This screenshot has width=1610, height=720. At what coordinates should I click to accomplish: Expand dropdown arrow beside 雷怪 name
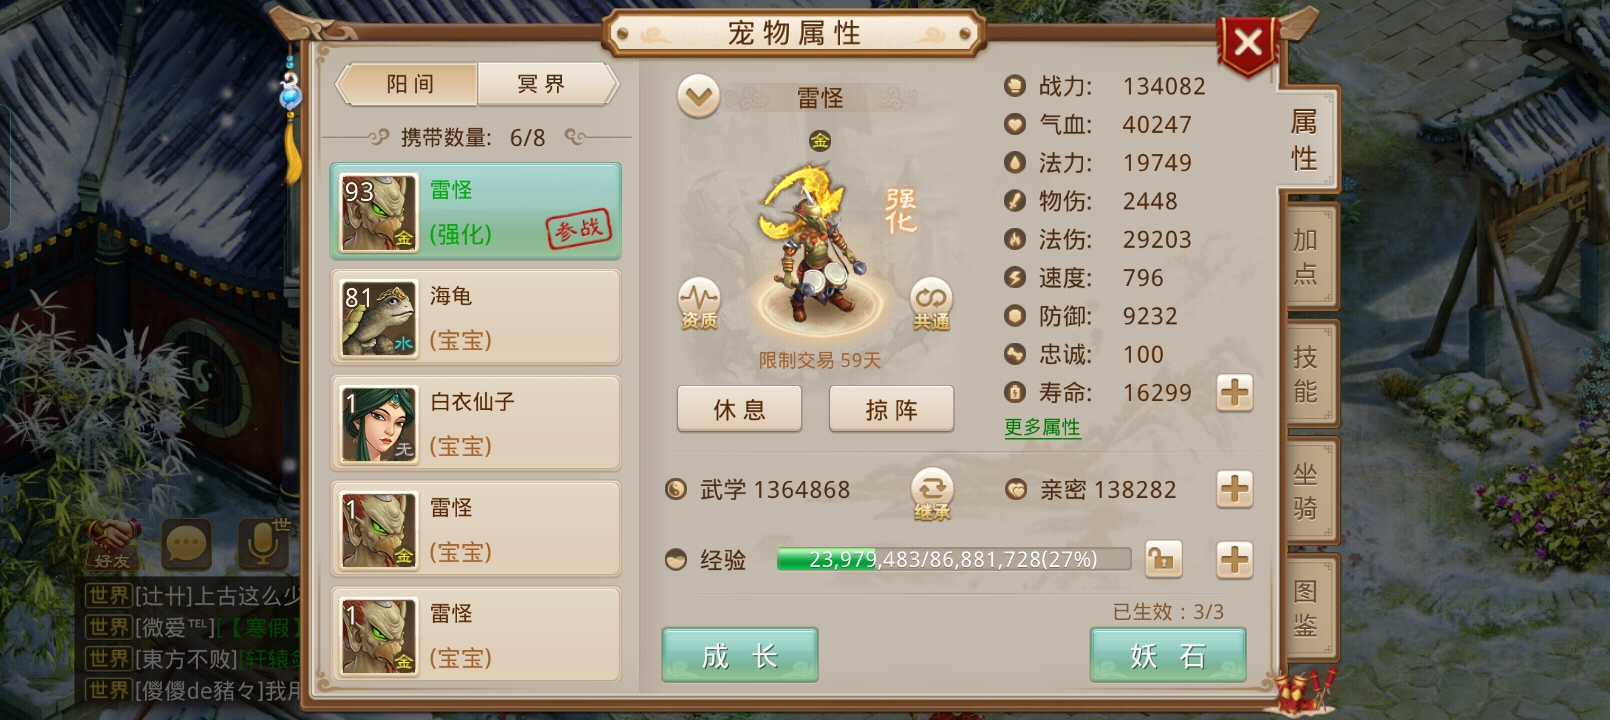pyautogui.click(x=698, y=97)
